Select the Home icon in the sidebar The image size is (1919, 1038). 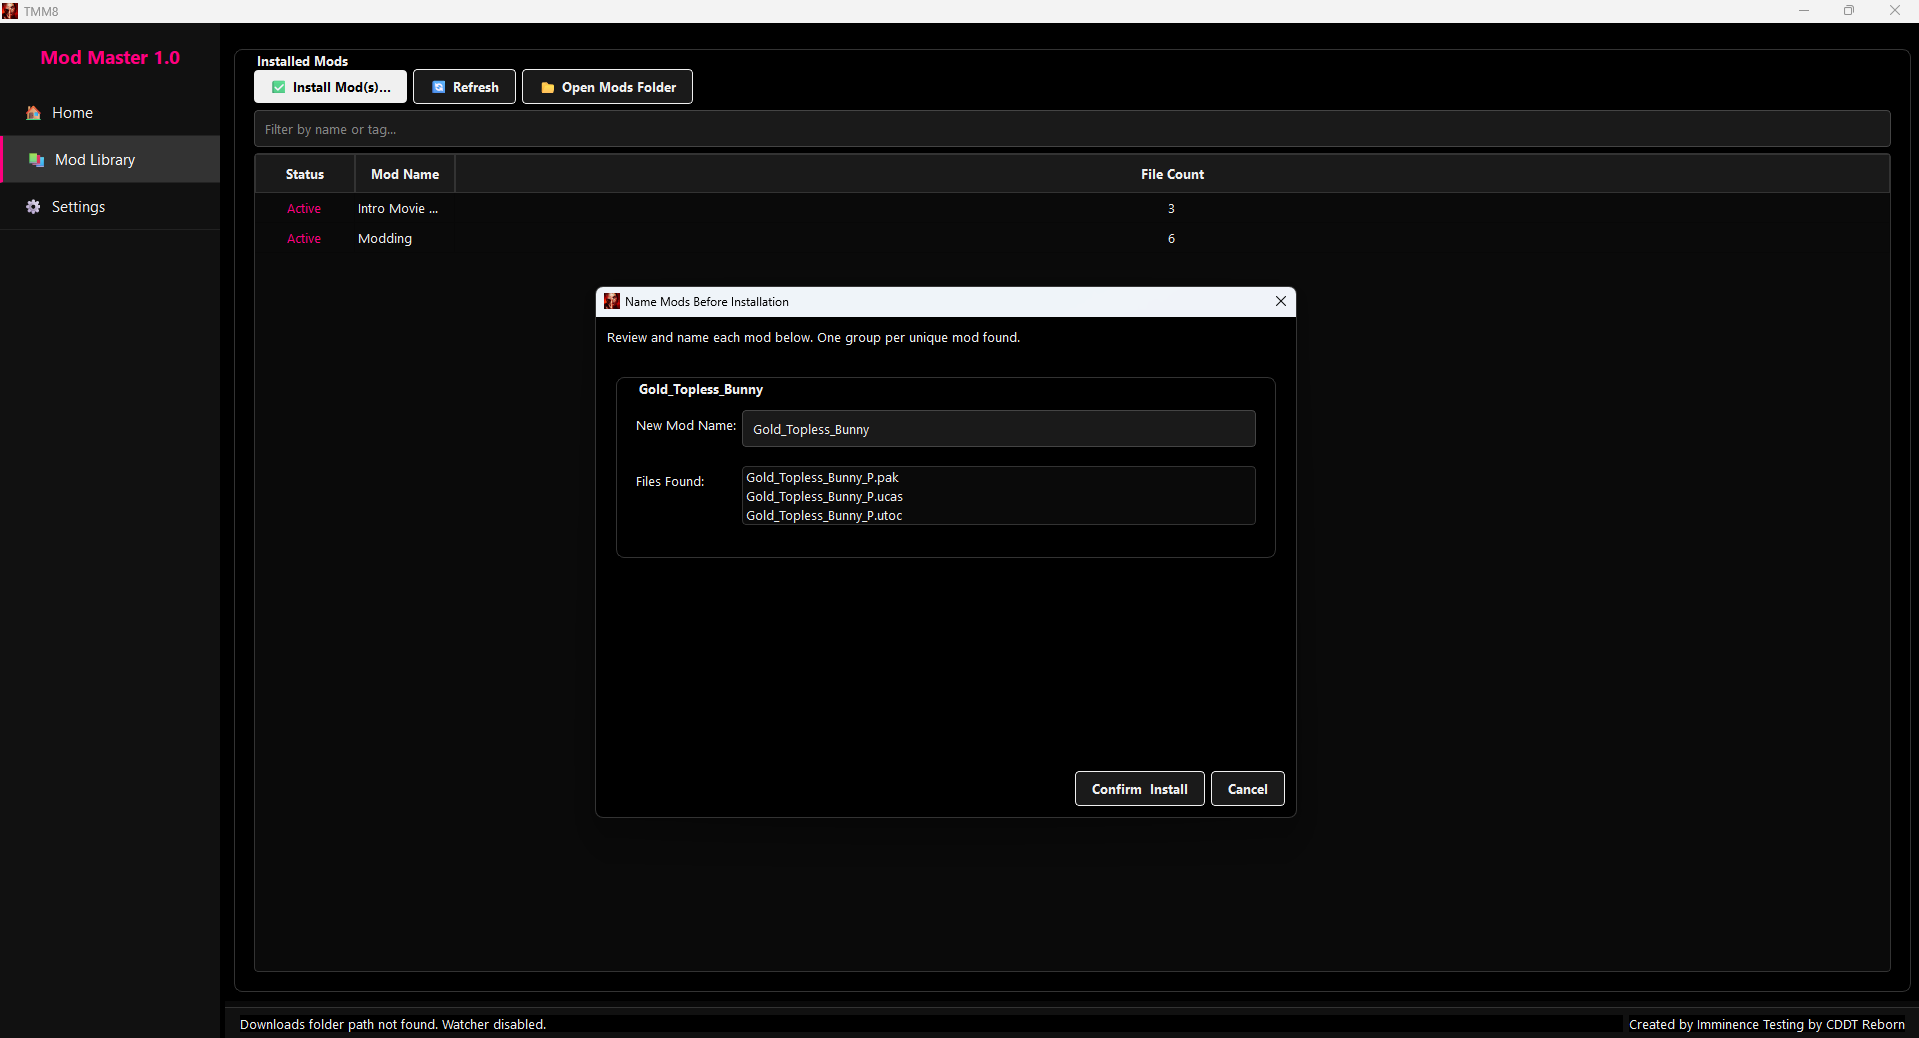tap(33, 113)
